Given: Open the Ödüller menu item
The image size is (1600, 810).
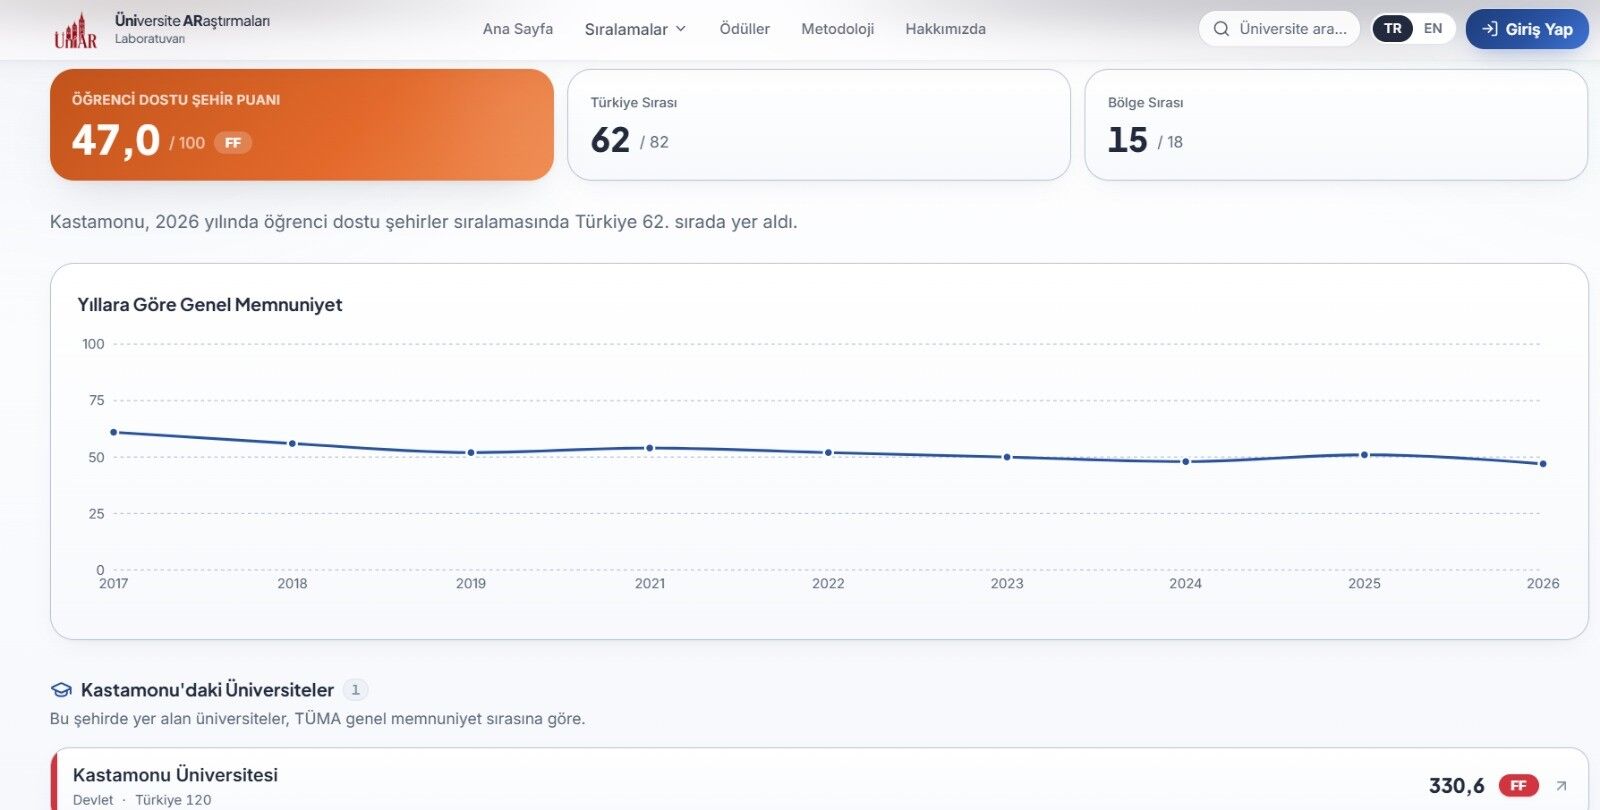Looking at the screenshot, I should point(745,29).
